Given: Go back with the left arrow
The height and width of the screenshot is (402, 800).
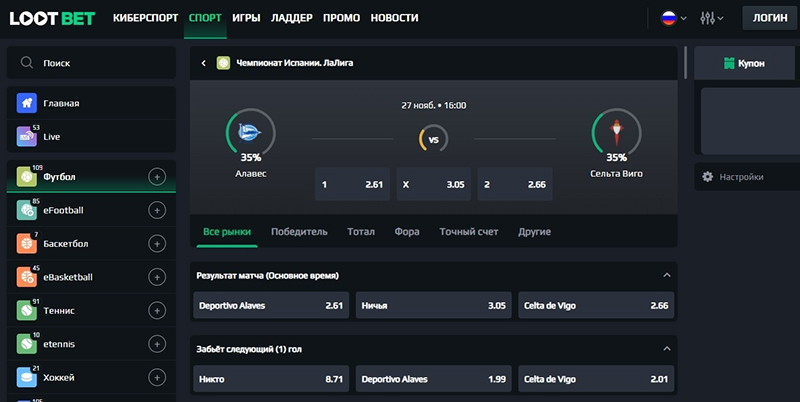Looking at the screenshot, I should click(x=204, y=63).
